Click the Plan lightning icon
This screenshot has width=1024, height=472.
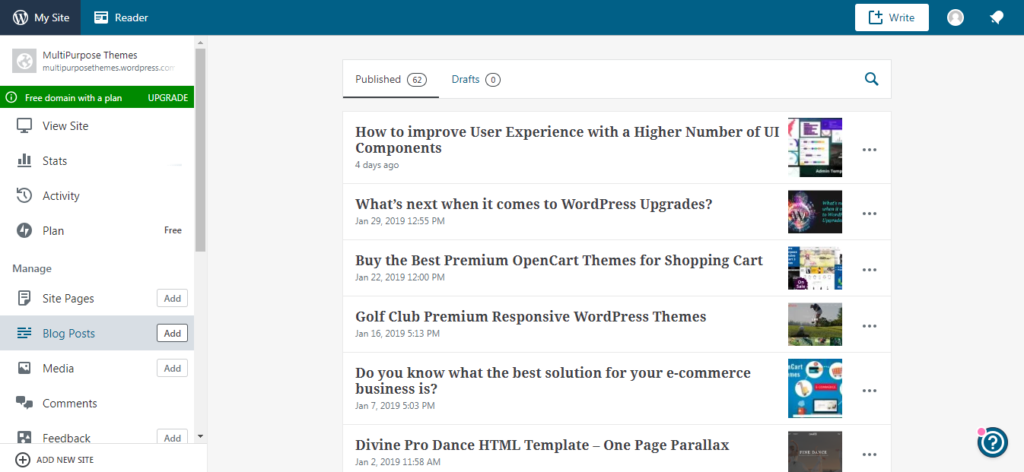pyautogui.click(x=24, y=230)
